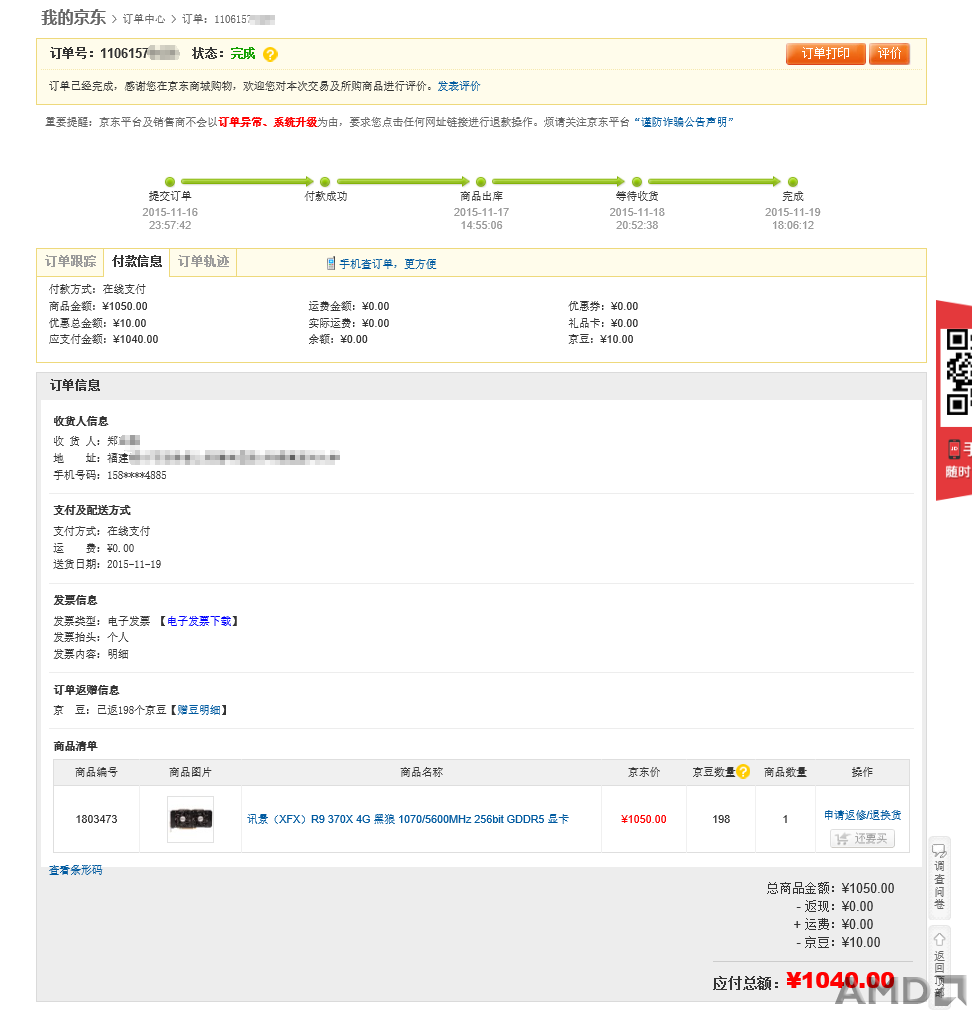Click the question mark next to 京豆数量

pos(743,772)
